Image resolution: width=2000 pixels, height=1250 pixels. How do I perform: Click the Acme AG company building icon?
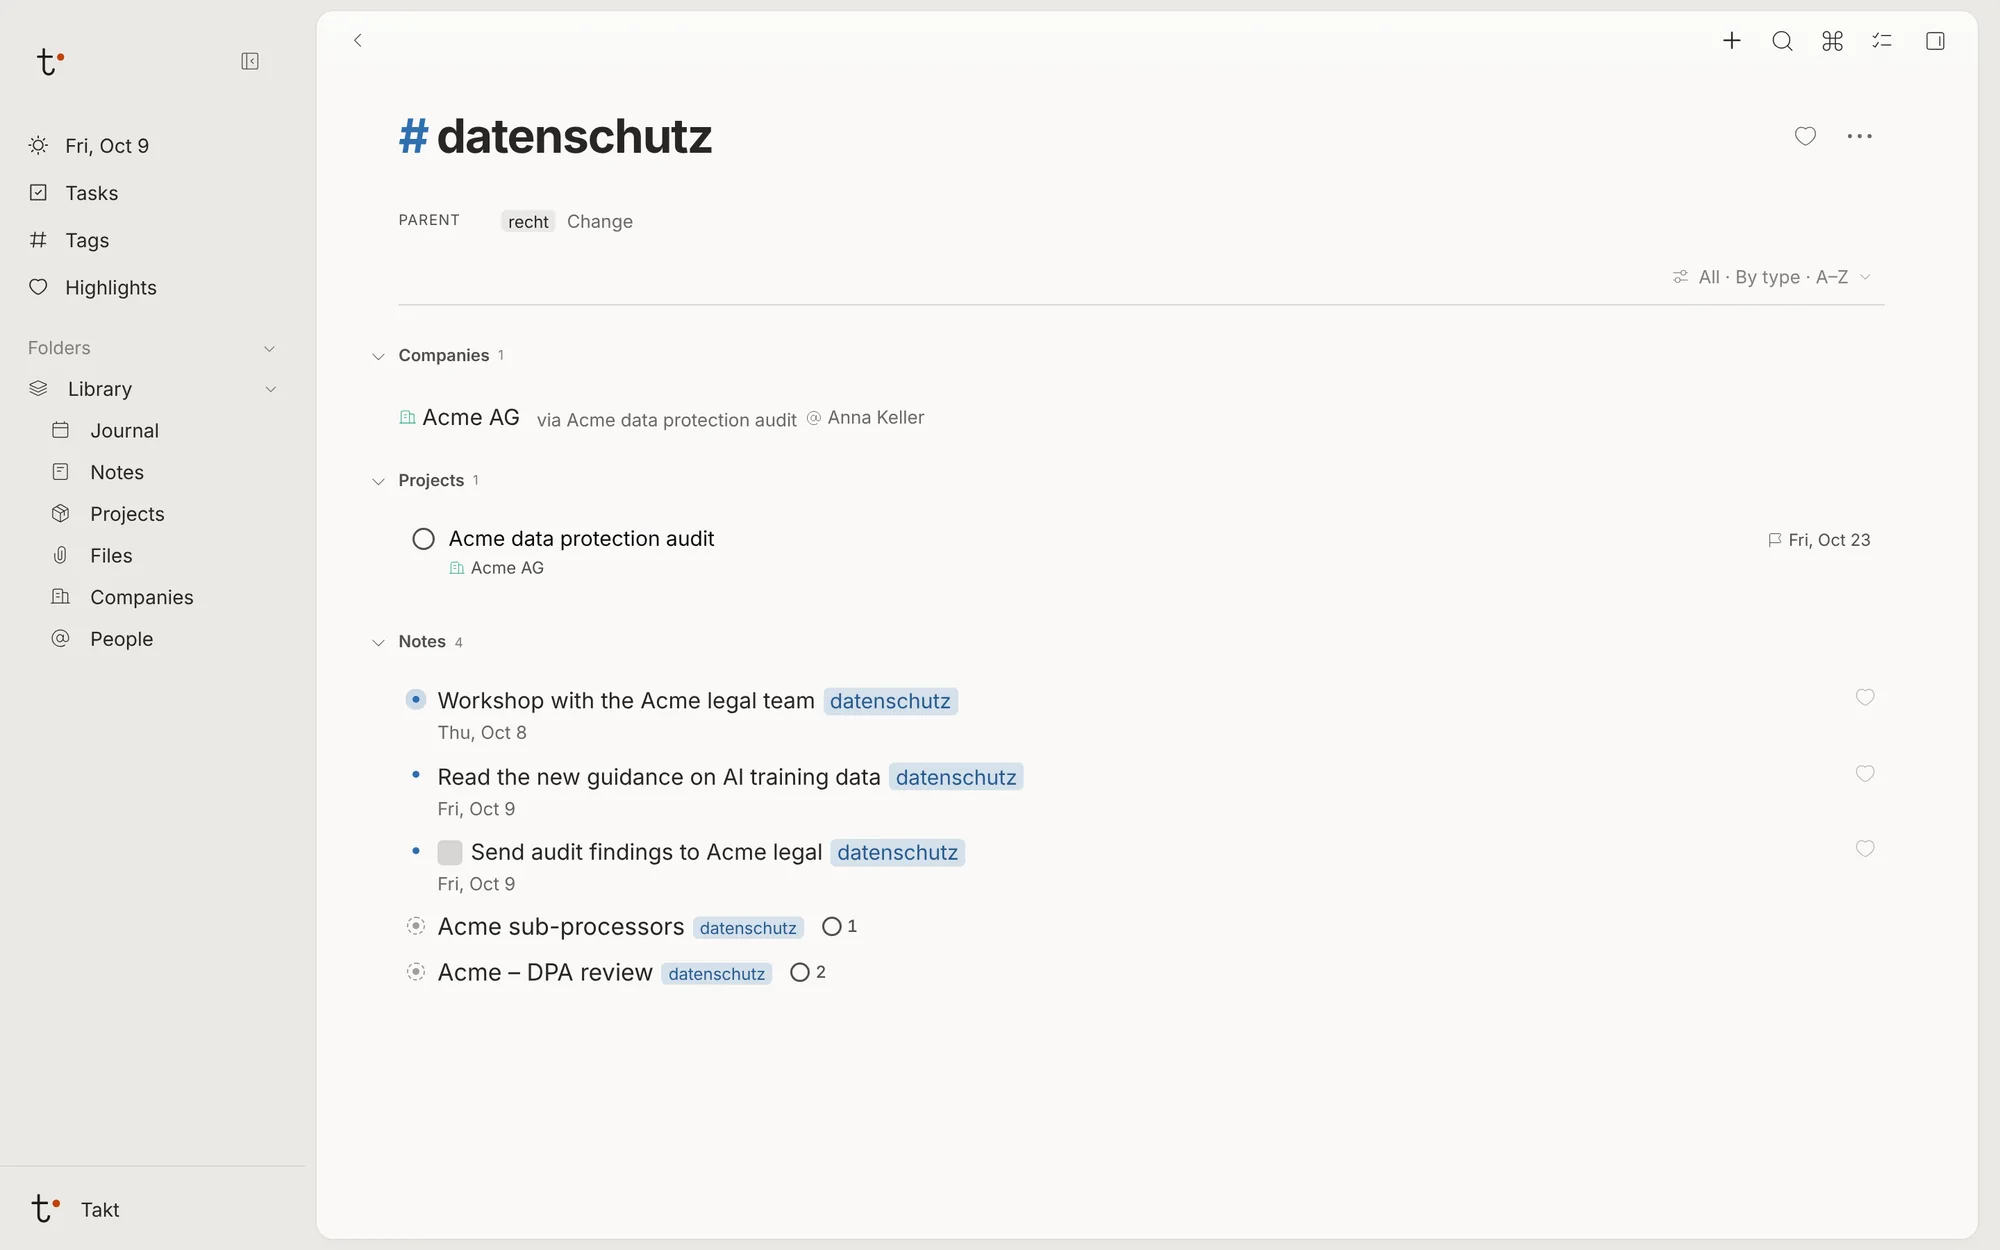(x=407, y=418)
